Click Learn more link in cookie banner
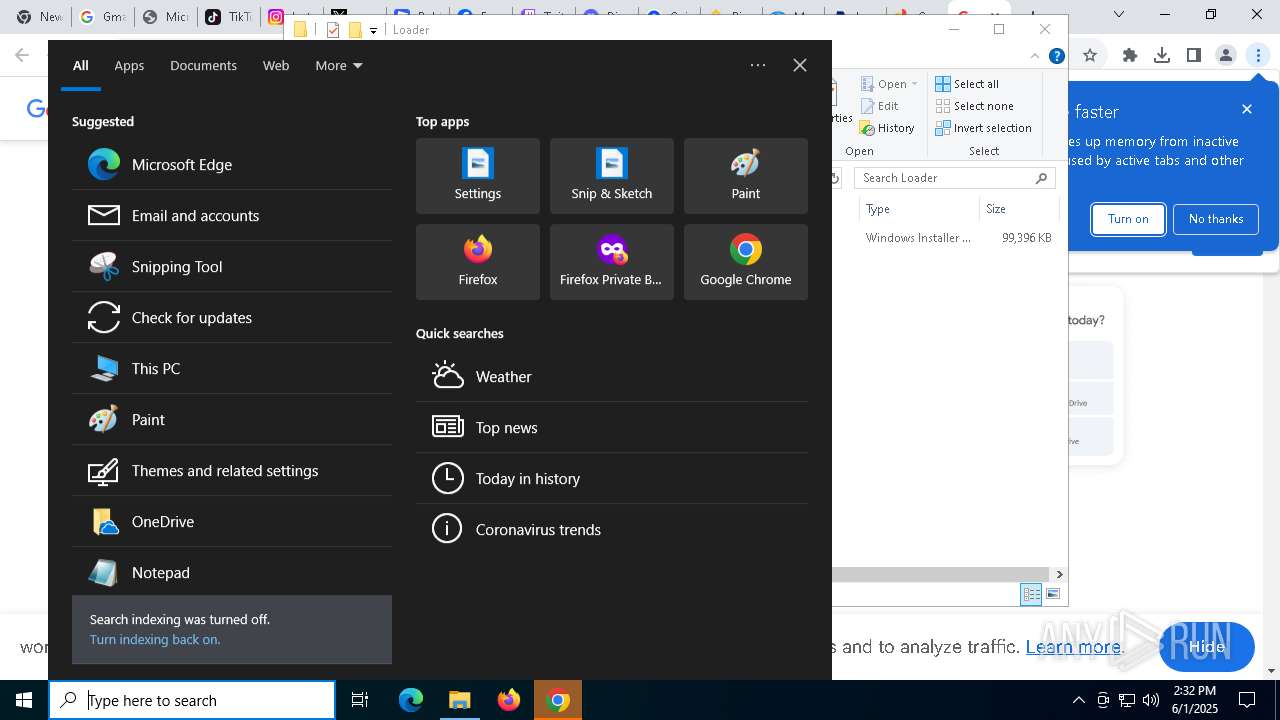Image resolution: width=1280 pixels, height=720 pixels. point(1073,647)
